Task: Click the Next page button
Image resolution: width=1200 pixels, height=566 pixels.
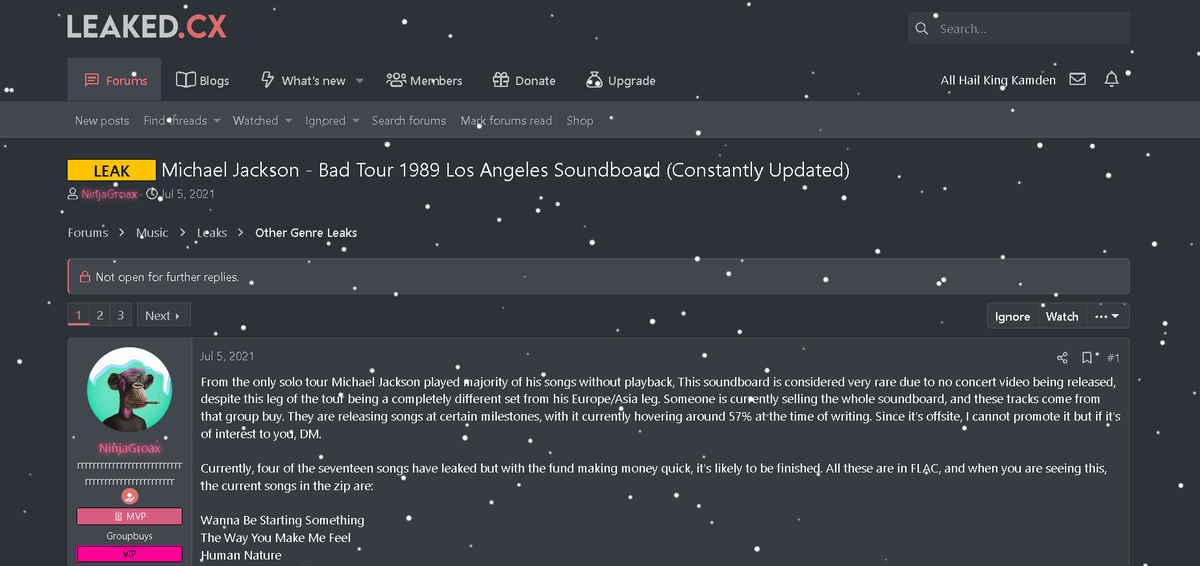Action: [x=163, y=315]
